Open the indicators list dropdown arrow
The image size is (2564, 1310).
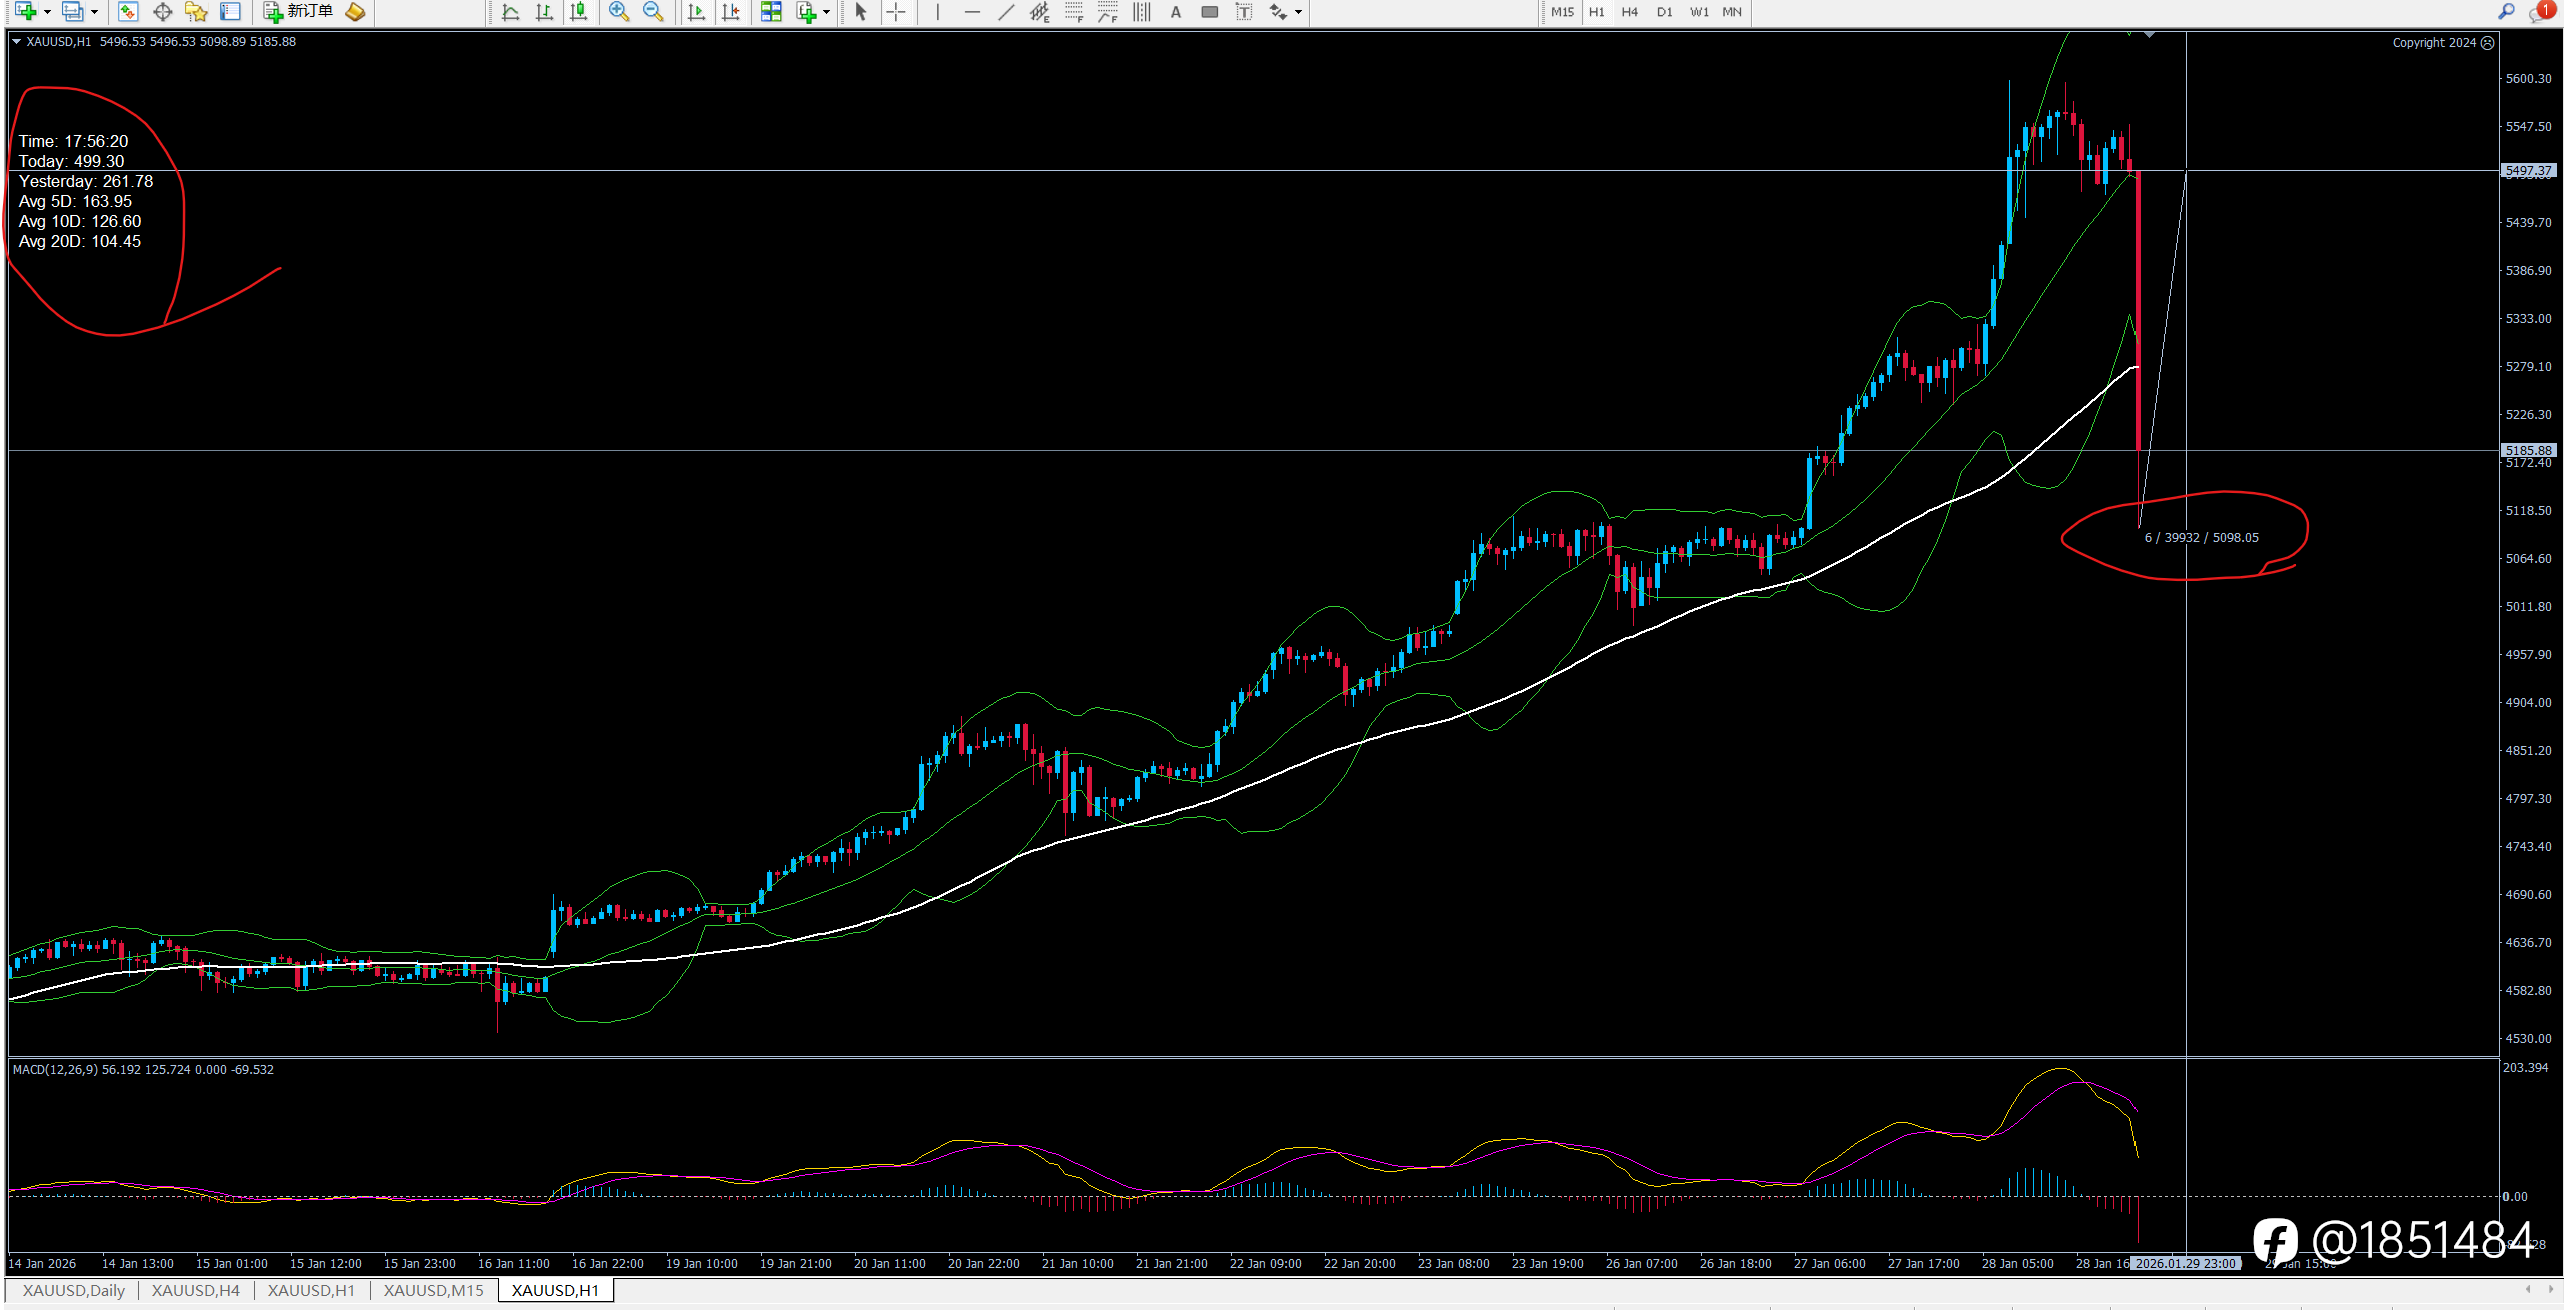click(826, 12)
